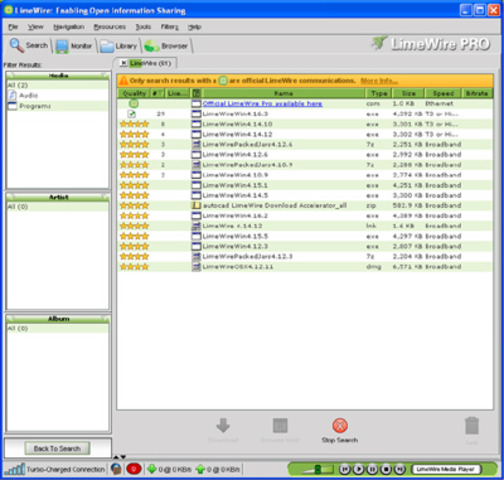This screenshot has width=504, height=480.
Task: Click the Back To Search button
Action: [x=57, y=448]
